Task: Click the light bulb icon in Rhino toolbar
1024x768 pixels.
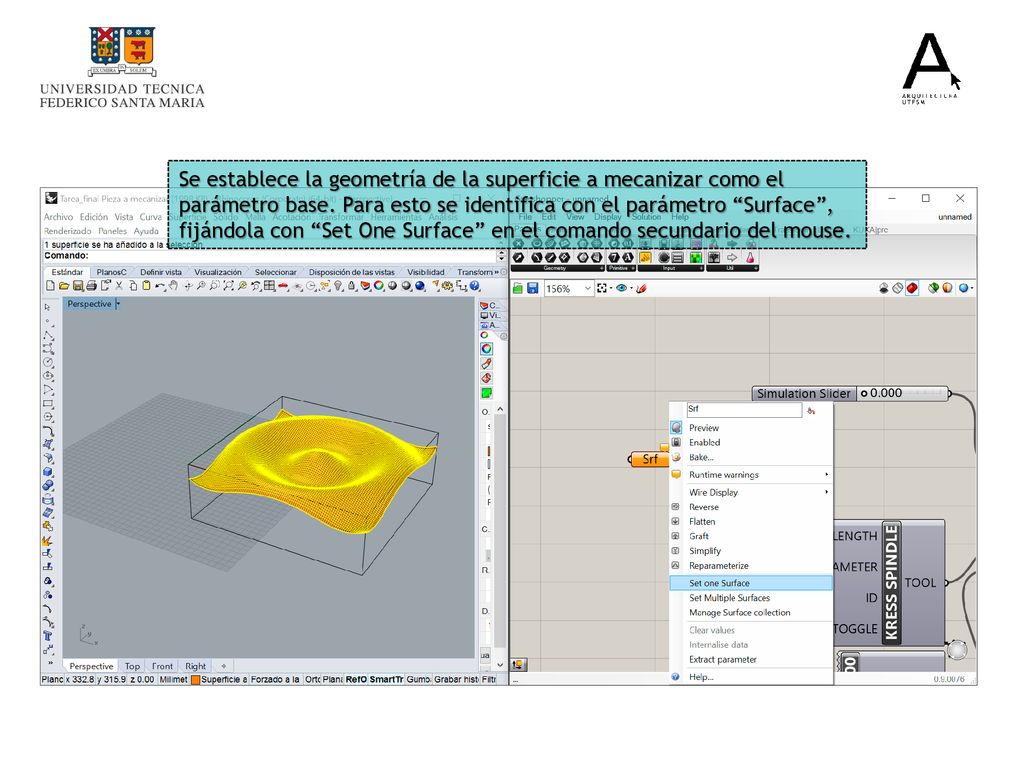Action: [338, 285]
